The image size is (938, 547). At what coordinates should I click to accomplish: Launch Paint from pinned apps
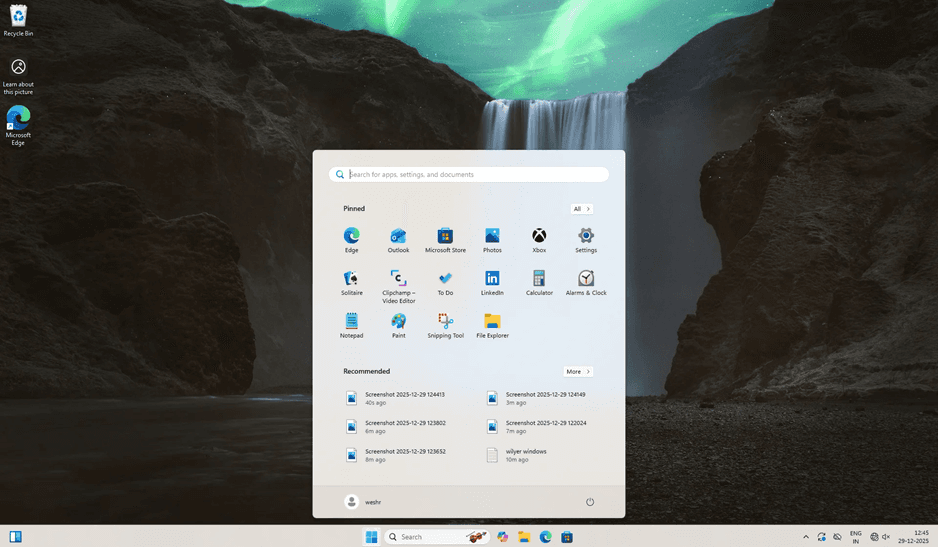click(398, 326)
